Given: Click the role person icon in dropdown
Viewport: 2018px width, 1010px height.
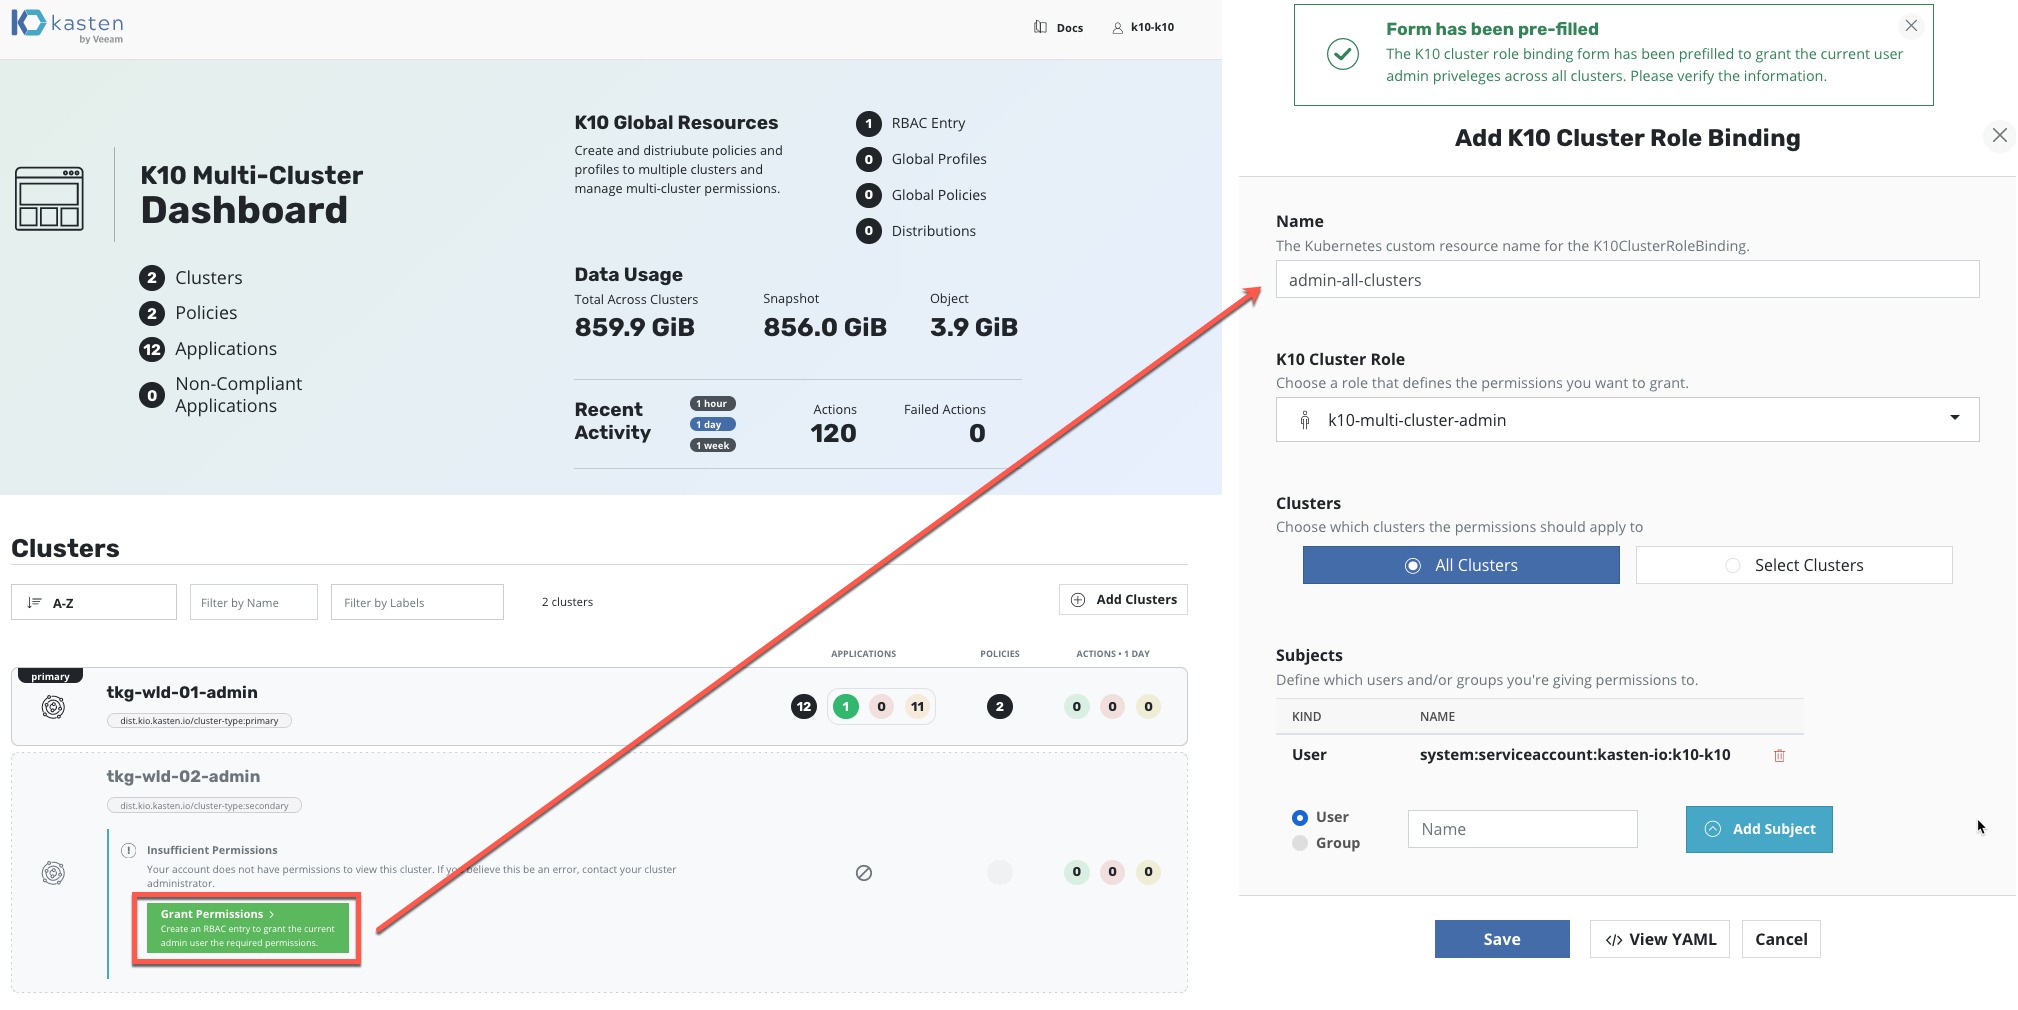Looking at the screenshot, I should [1304, 420].
